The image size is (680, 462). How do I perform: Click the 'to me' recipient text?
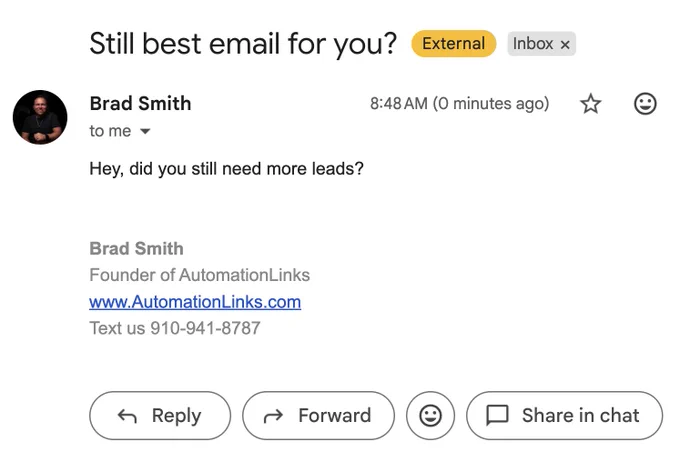coord(110,131)
